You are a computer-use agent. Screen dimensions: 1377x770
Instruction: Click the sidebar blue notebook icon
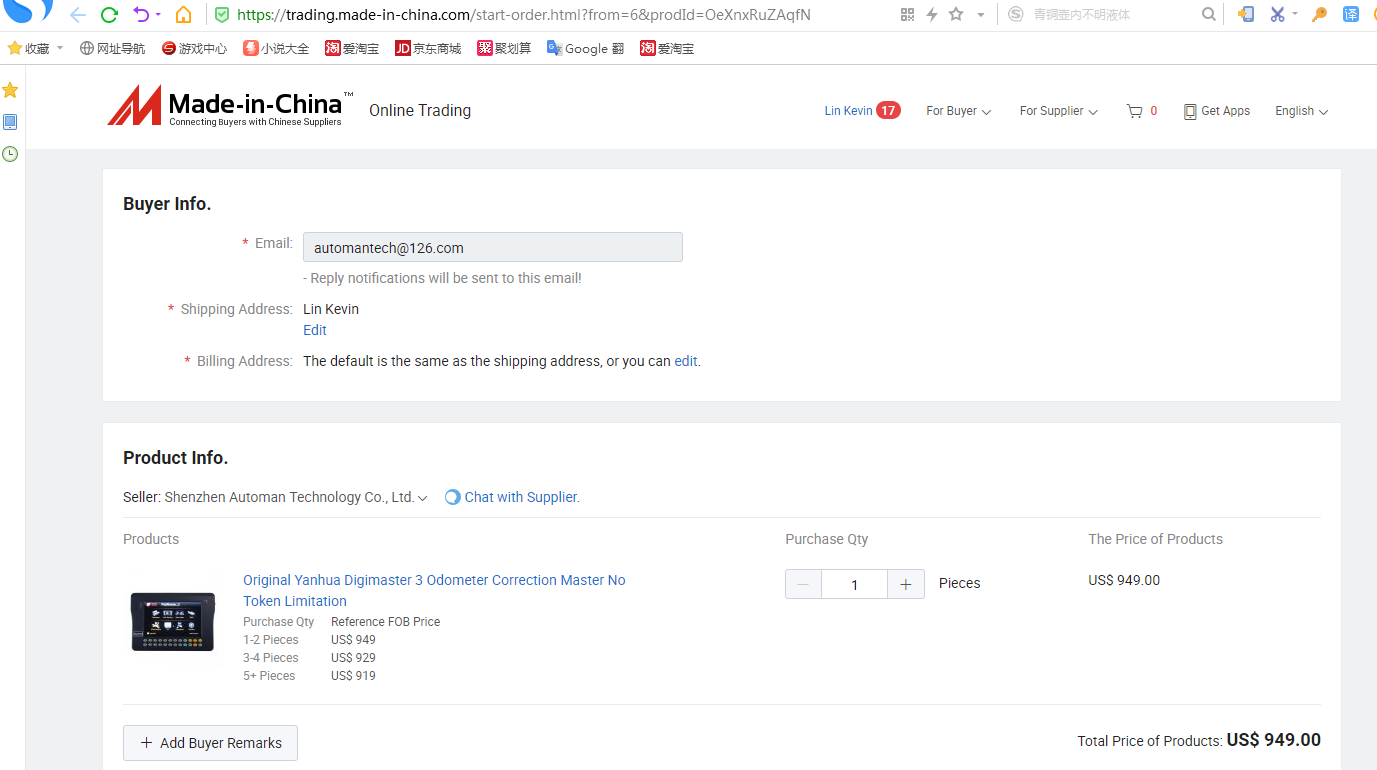point(10,122)
